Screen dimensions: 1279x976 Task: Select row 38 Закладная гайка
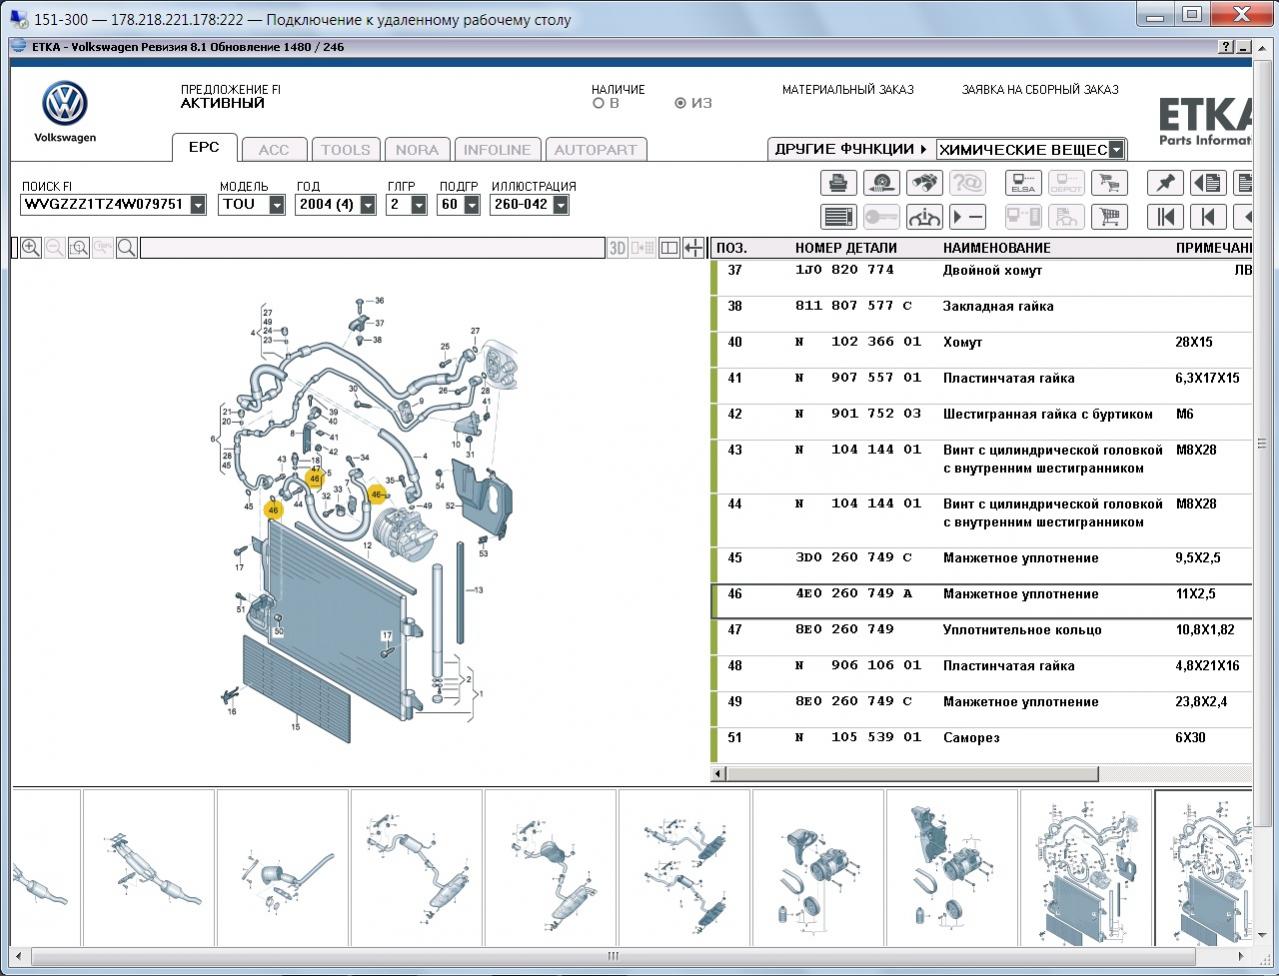[982, 314]
